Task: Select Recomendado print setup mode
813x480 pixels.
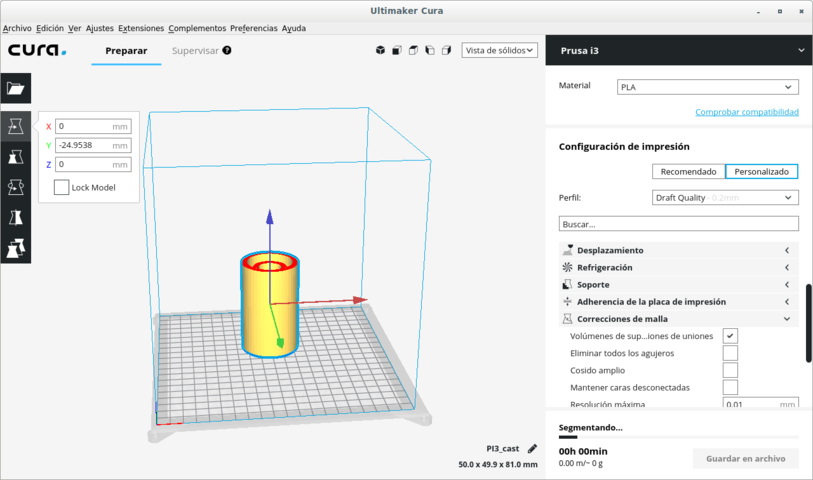Action: pyautogui.click(x=689, y=172)
